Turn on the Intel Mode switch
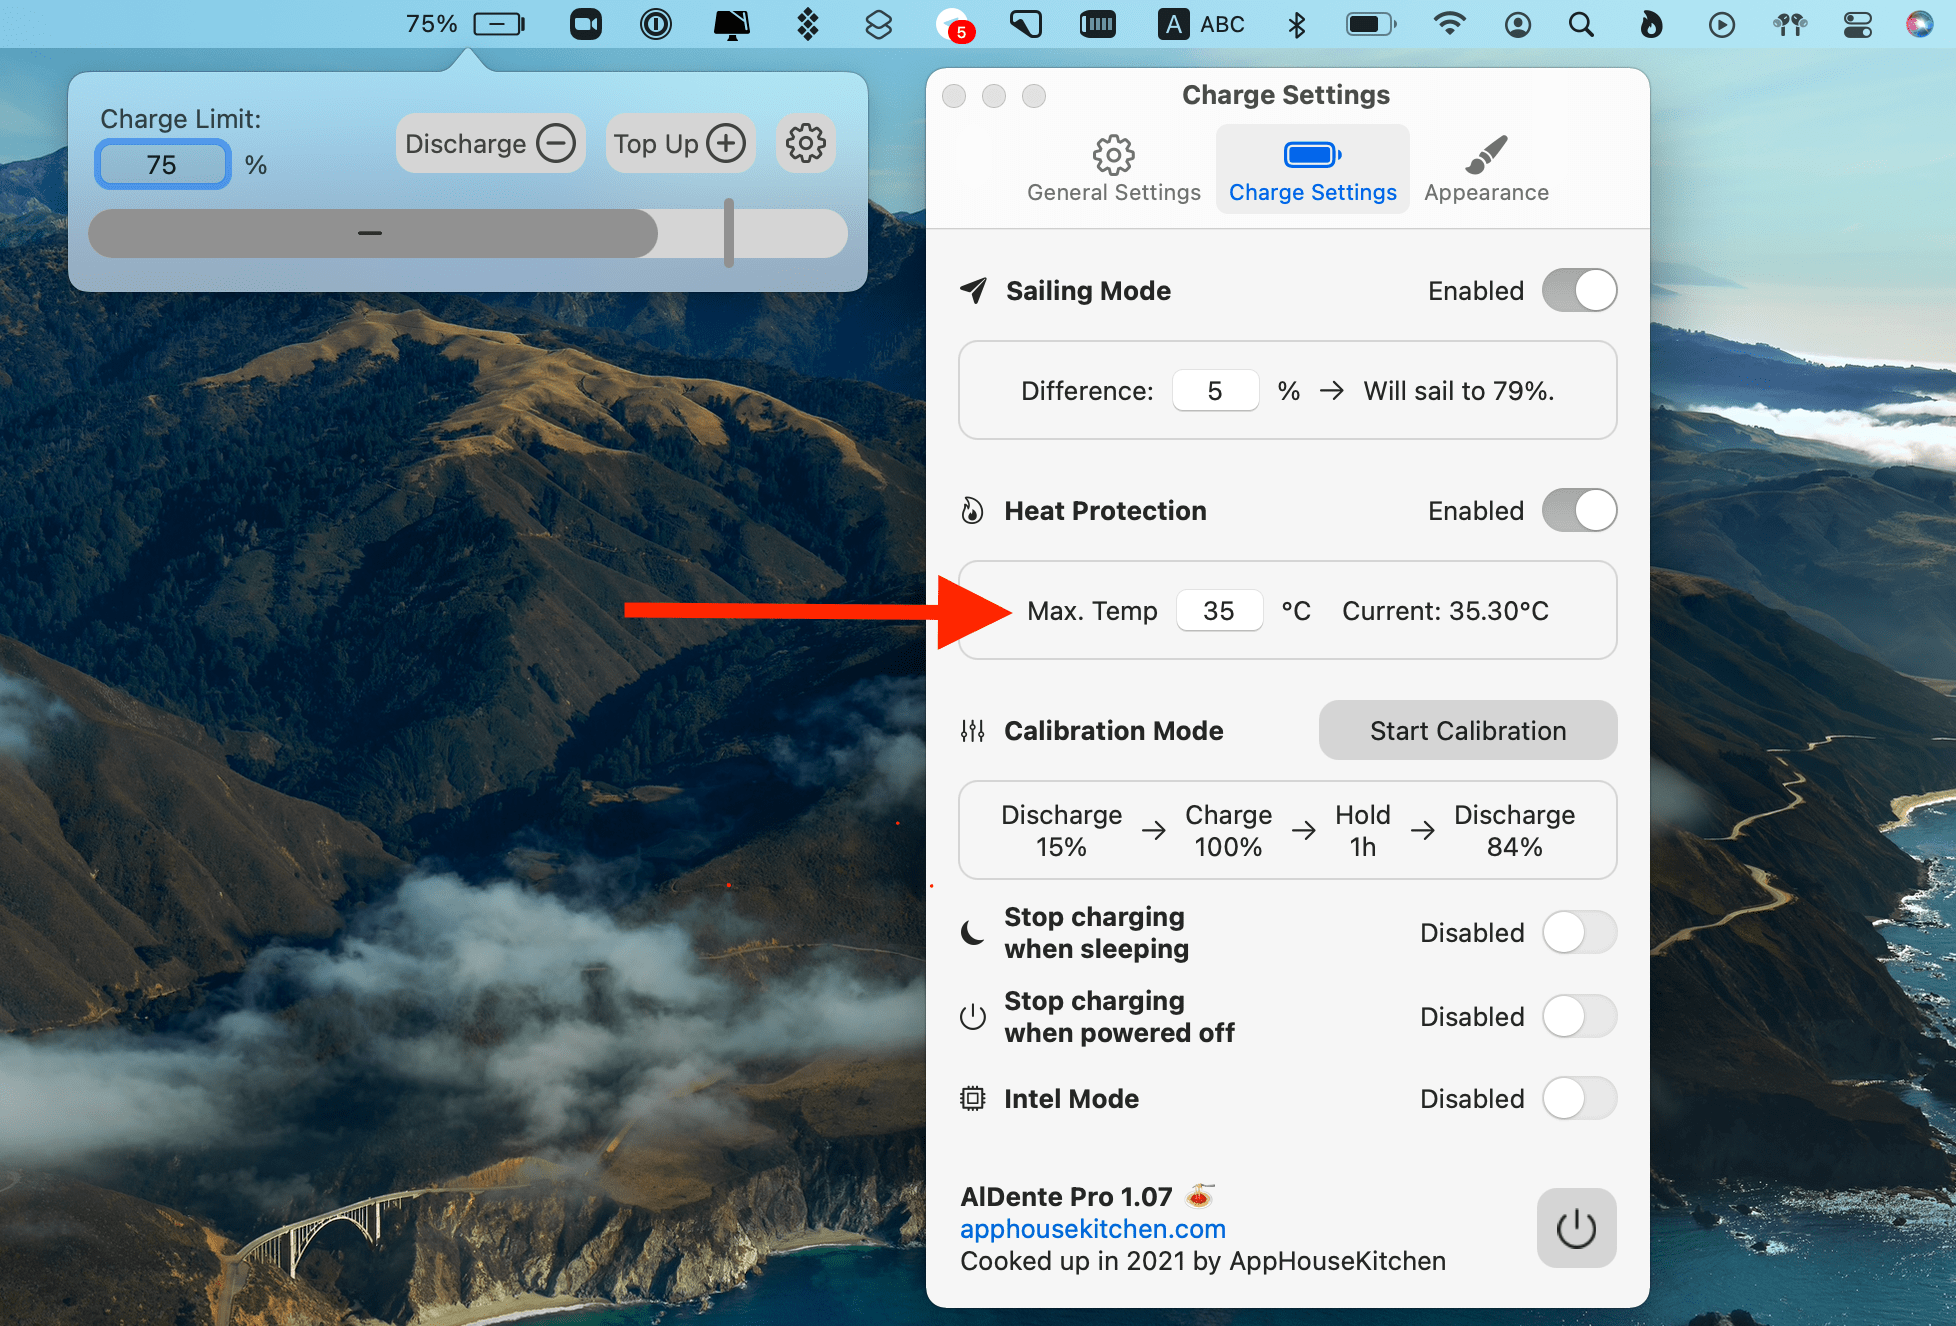Screen dimensions: 1956x1326 click(1580, 1098)
